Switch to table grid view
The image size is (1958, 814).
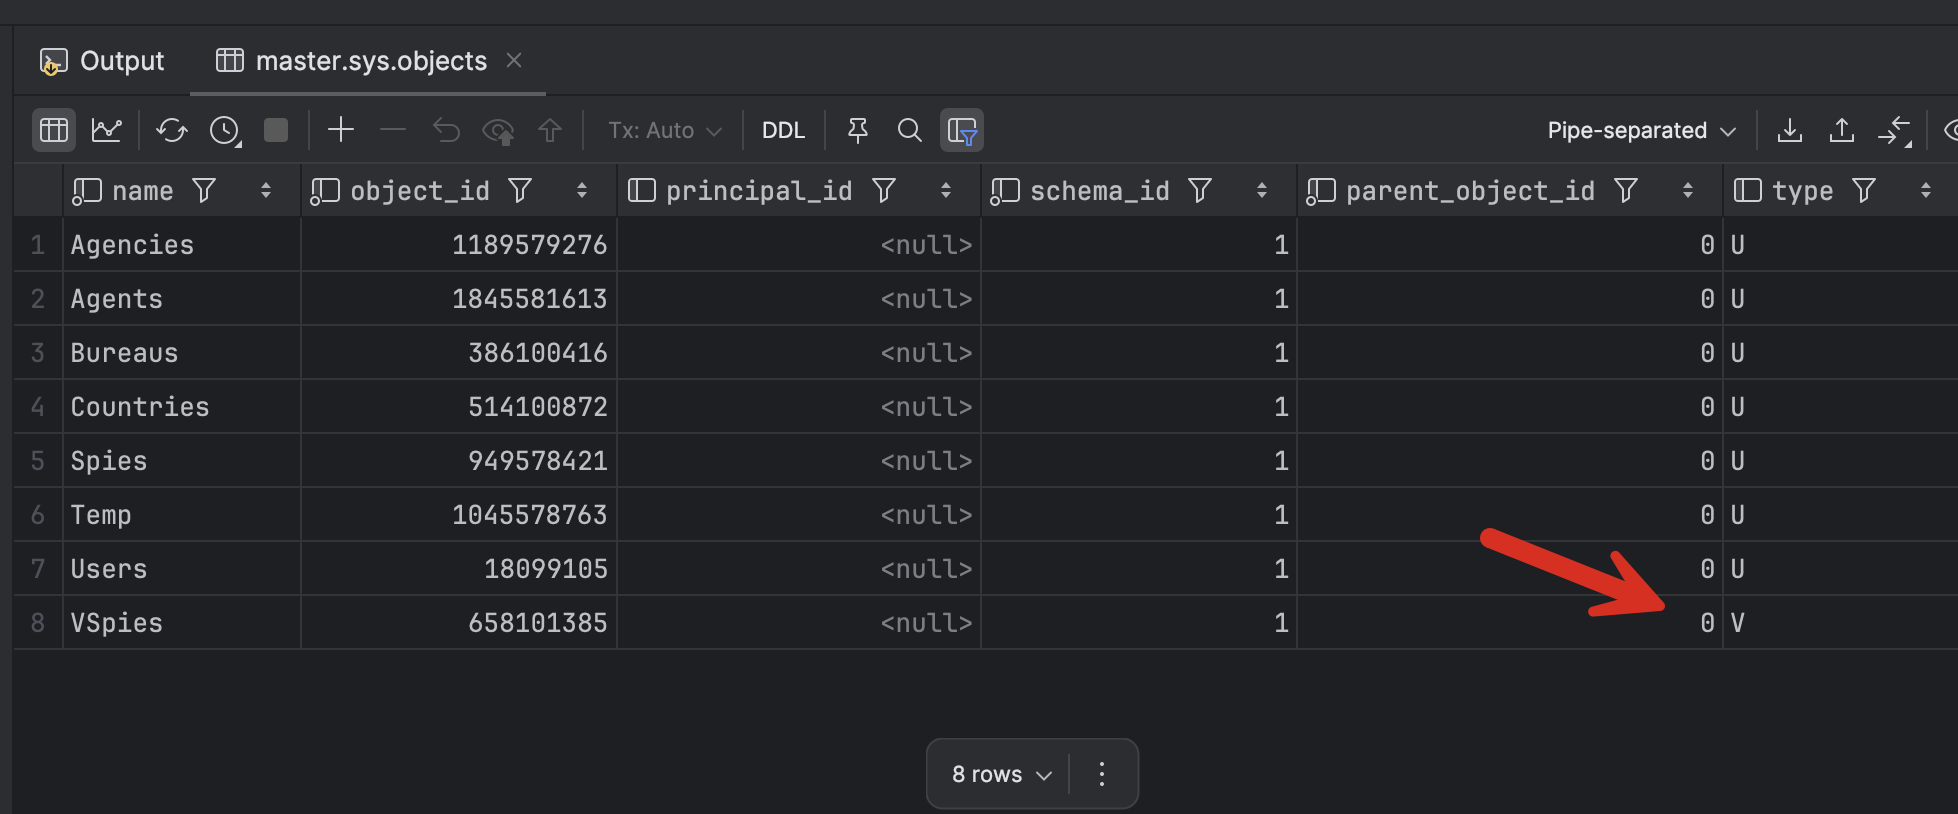pyautogui.click(x=54, y=130)
